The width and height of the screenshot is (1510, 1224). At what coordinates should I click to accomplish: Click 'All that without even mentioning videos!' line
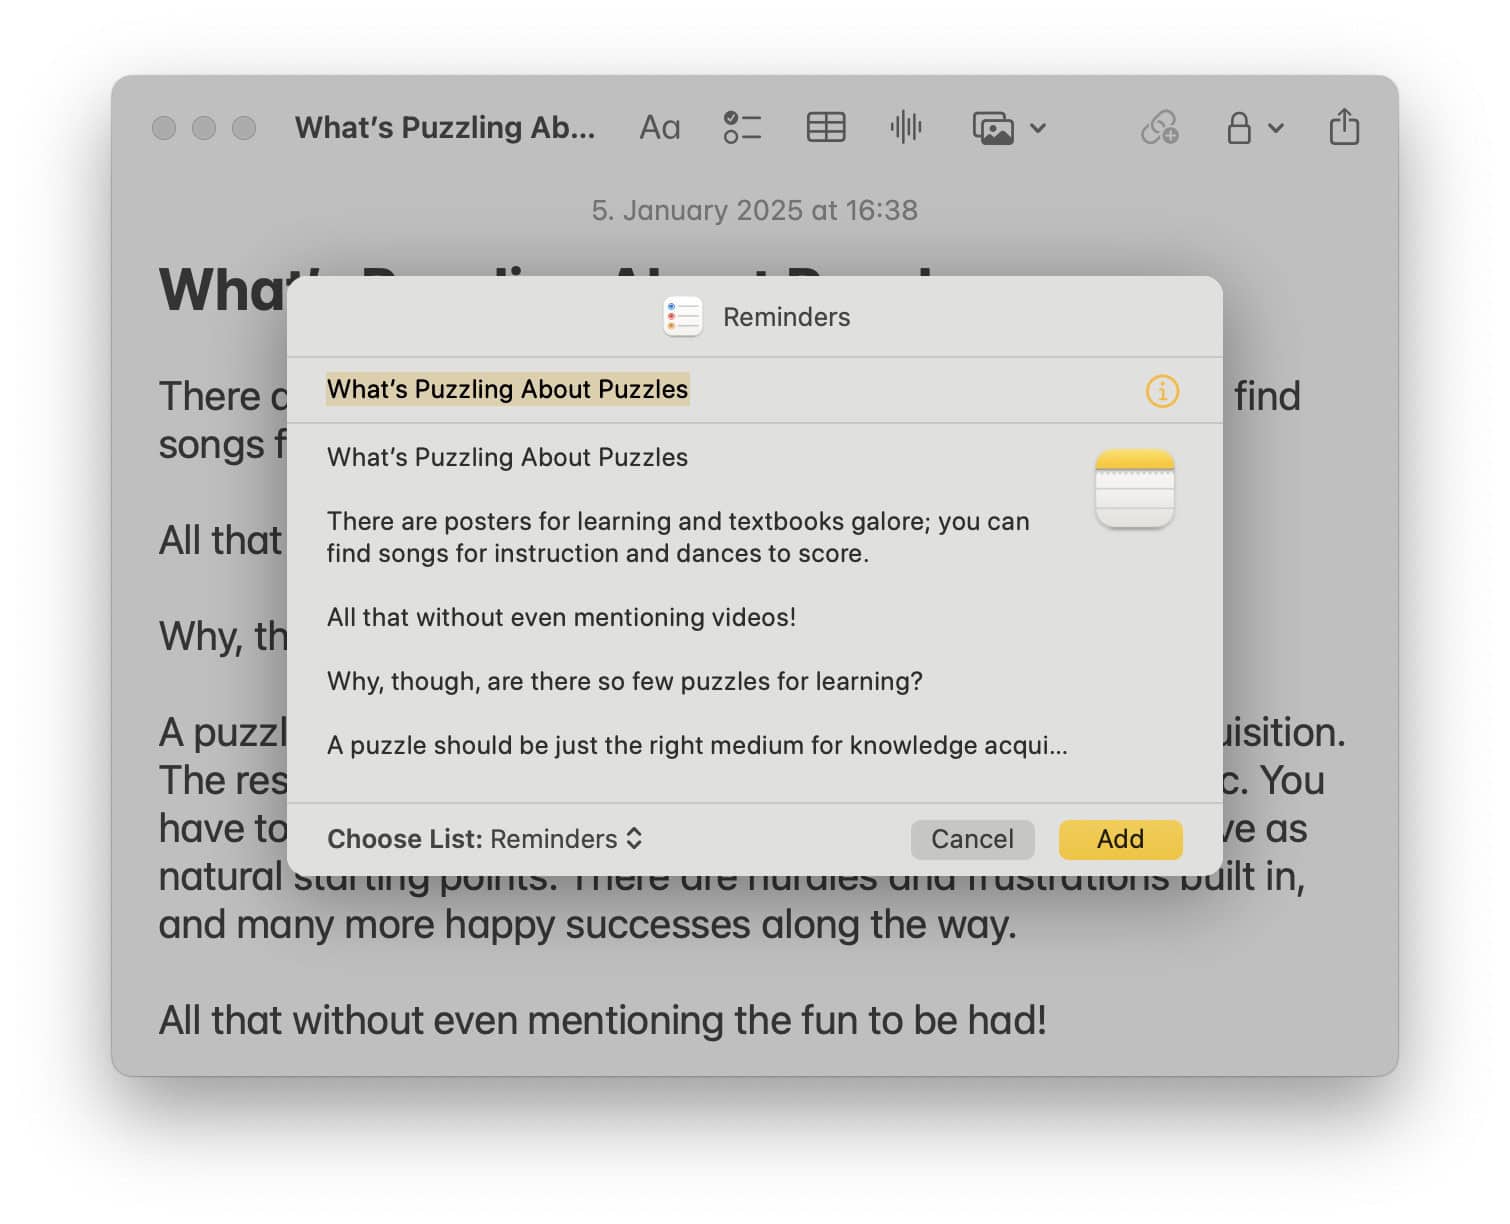pyautogui.click(x=561, y=617)
